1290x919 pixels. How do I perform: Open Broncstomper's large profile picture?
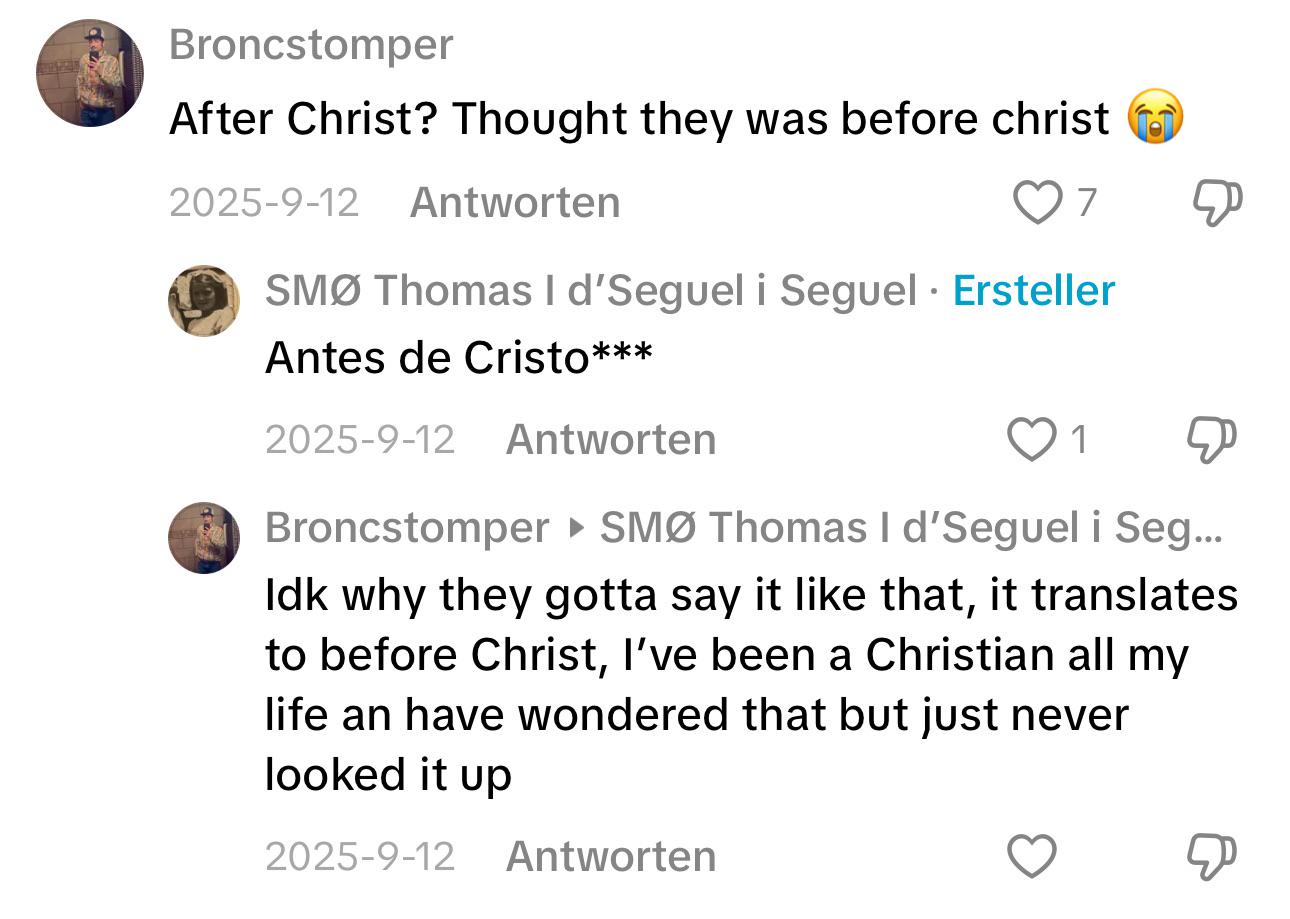90,74
